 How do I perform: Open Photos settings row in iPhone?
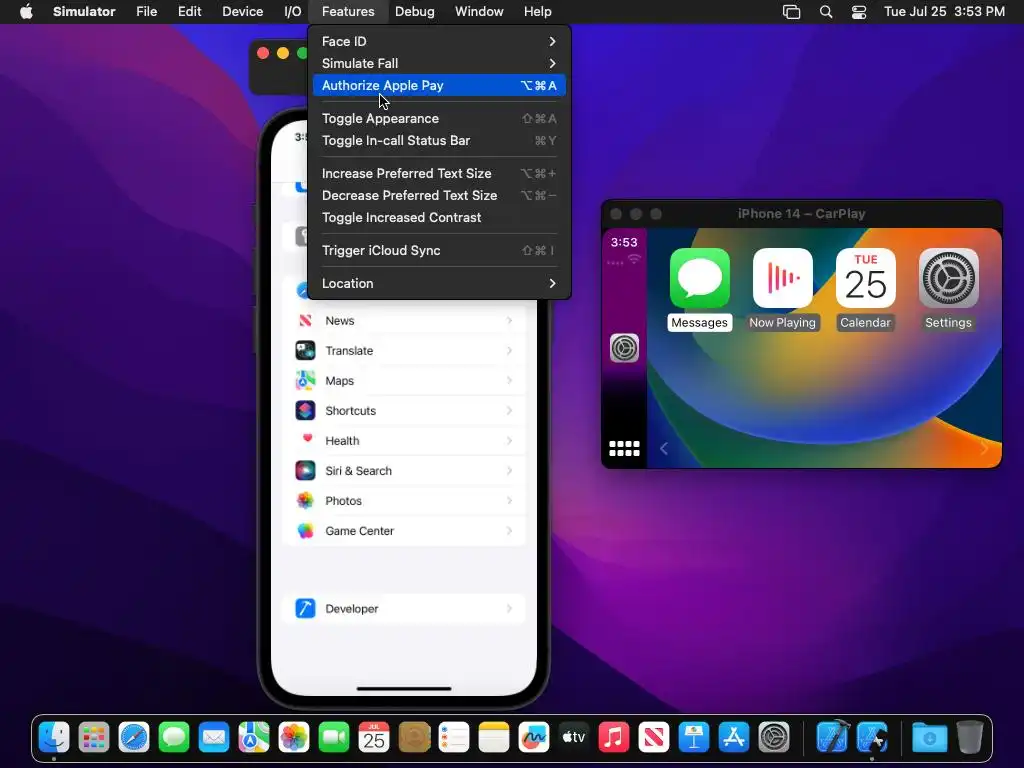(404, 501)
